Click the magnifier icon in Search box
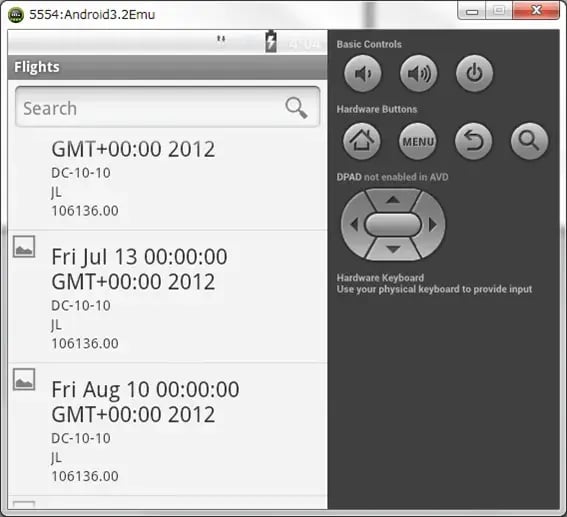567x517 pixels. (296, 108)
